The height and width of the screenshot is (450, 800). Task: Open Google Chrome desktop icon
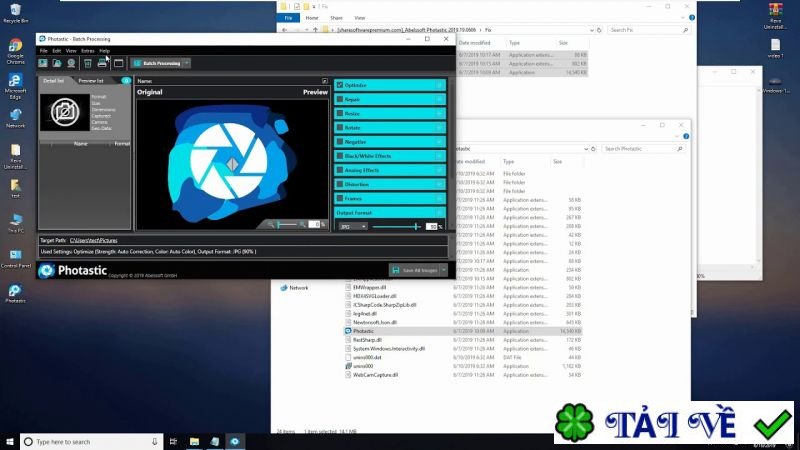point(15,51)
